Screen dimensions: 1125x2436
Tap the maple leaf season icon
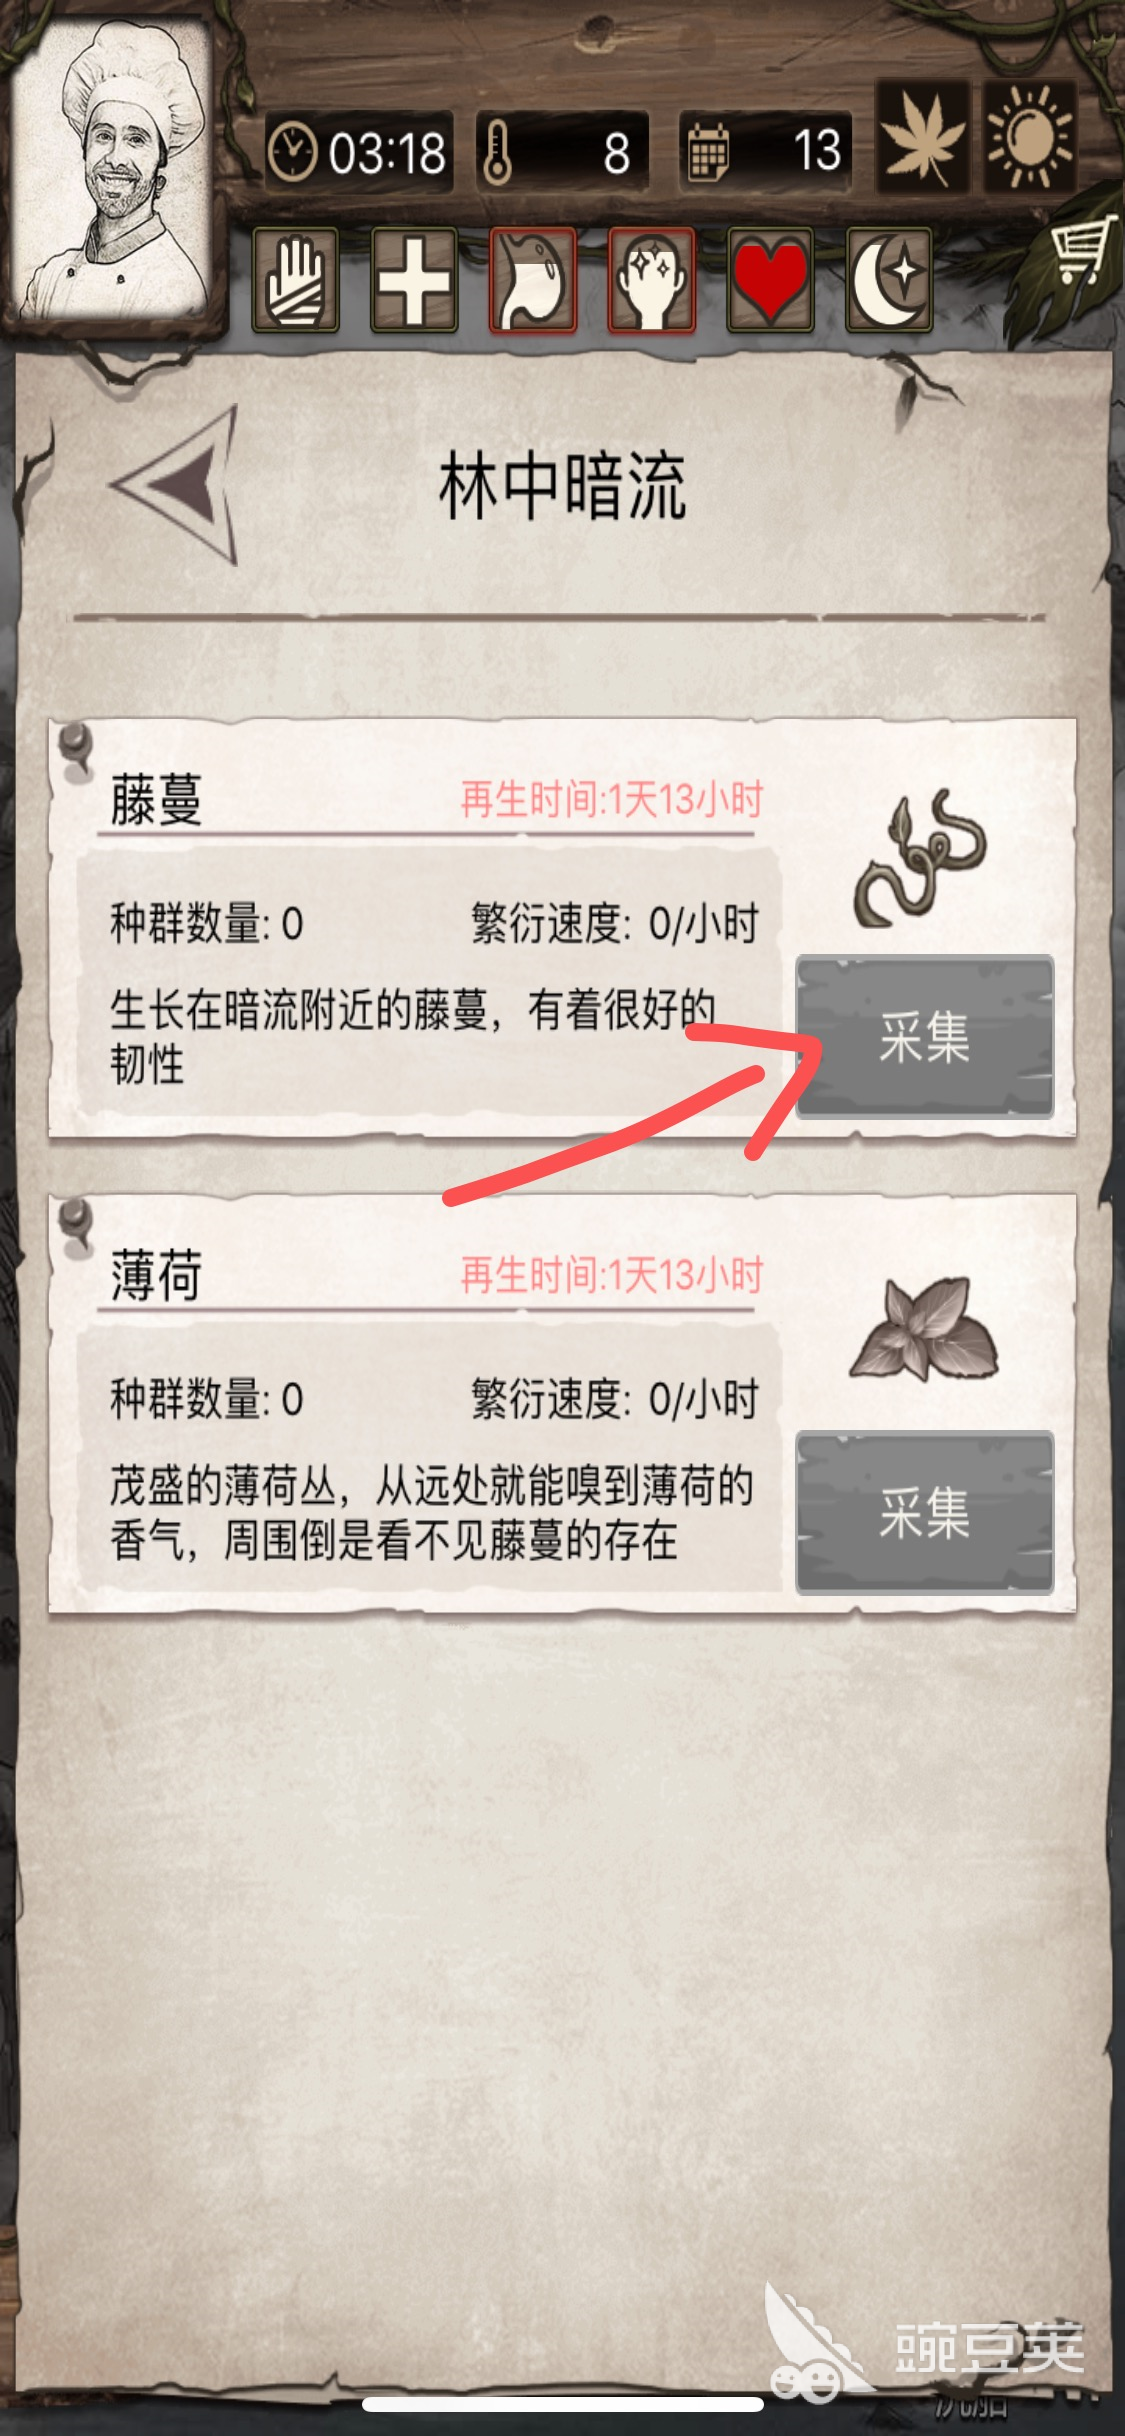[923, 137]
